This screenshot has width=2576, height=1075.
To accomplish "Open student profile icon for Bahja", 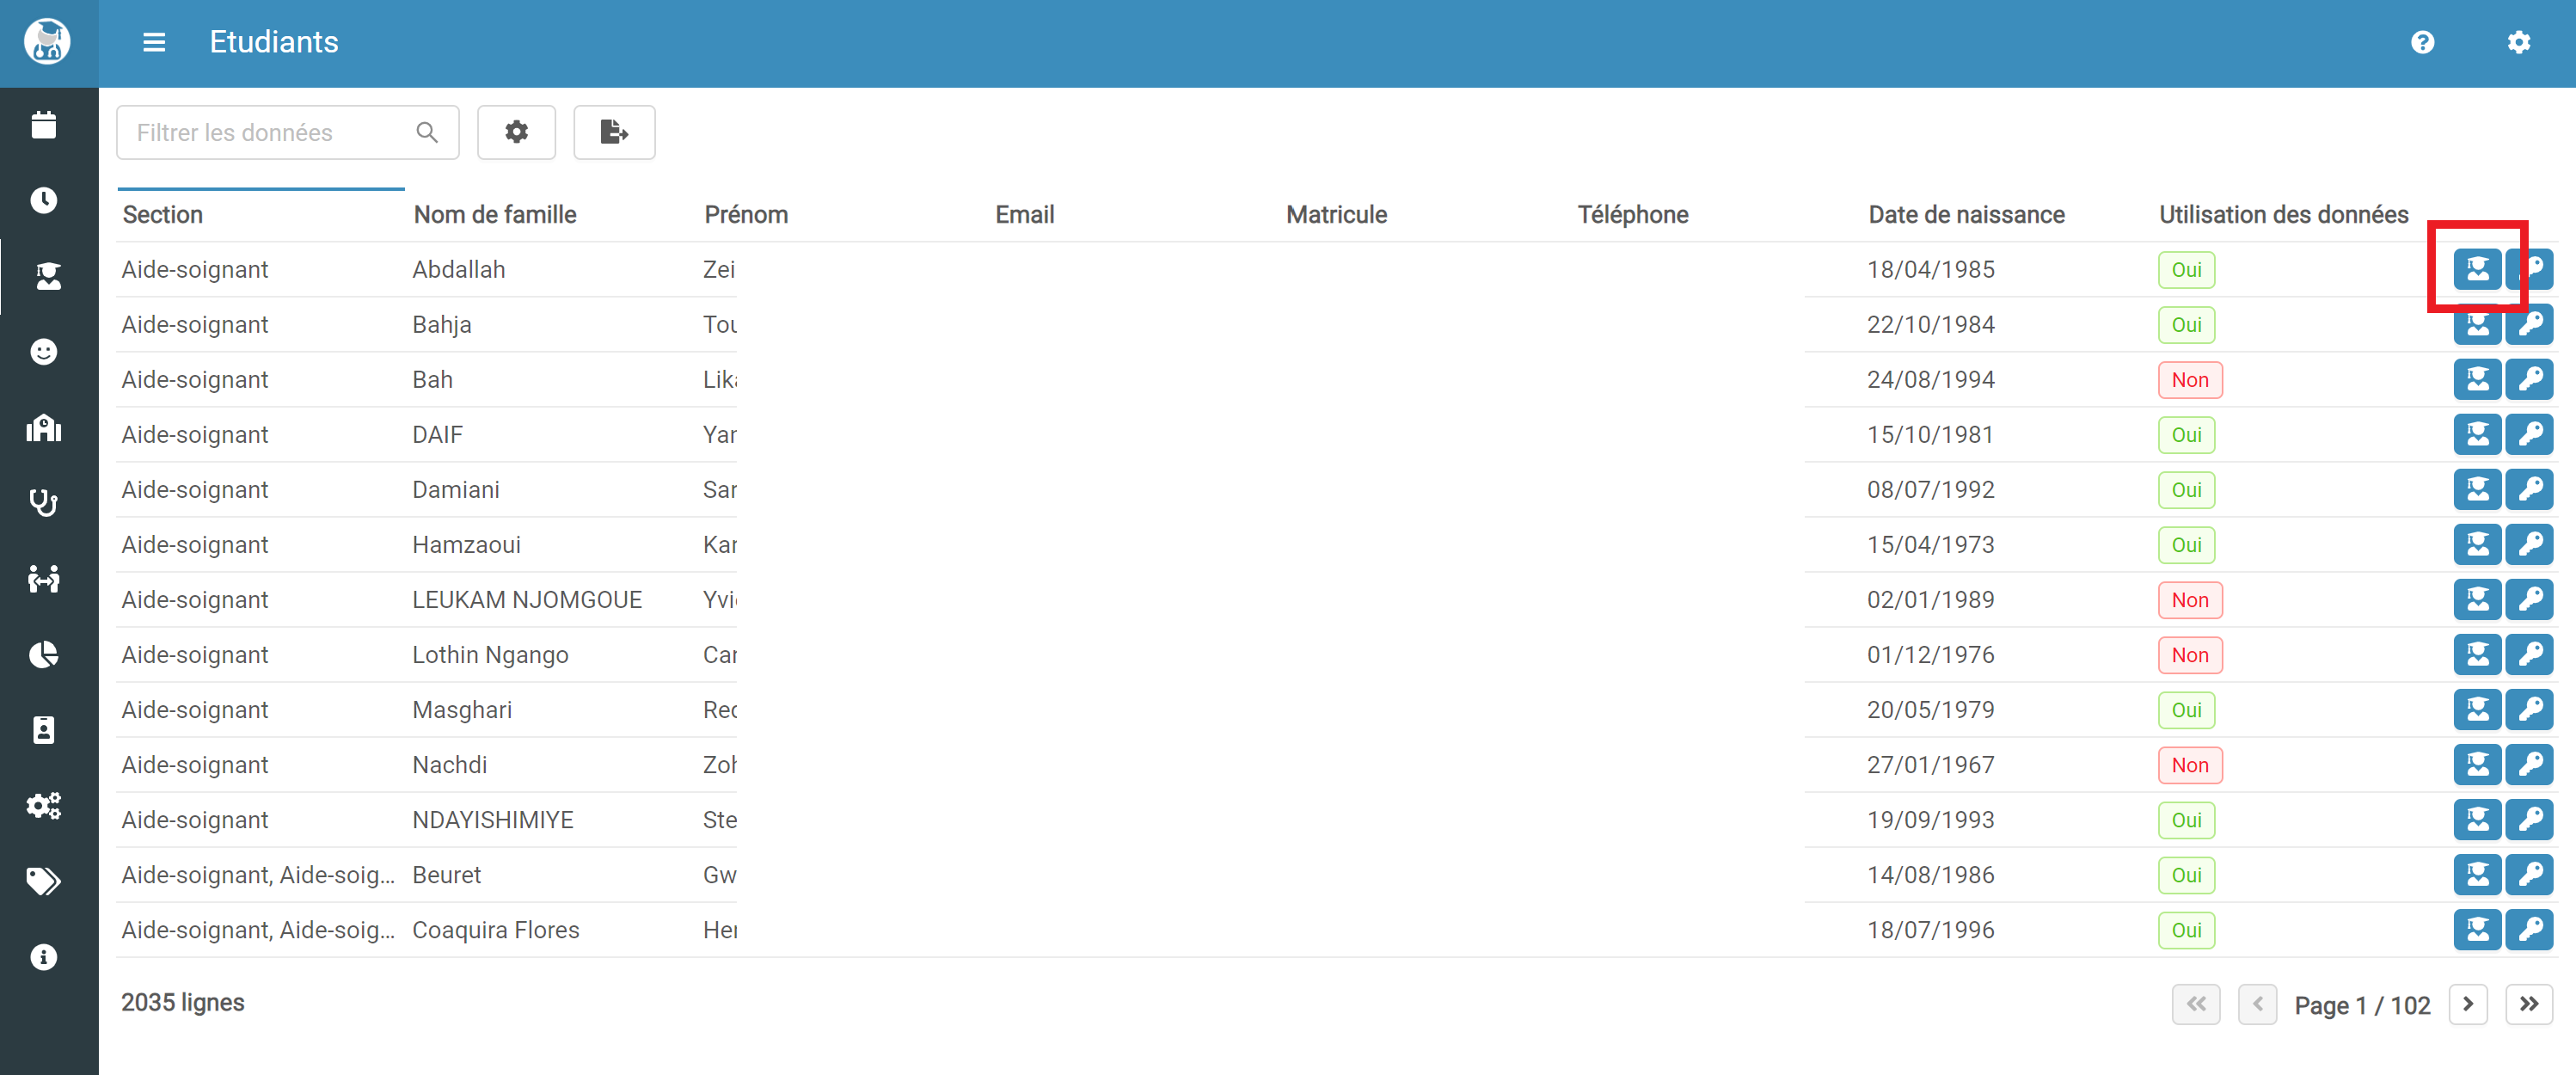I will point(2478,324).
